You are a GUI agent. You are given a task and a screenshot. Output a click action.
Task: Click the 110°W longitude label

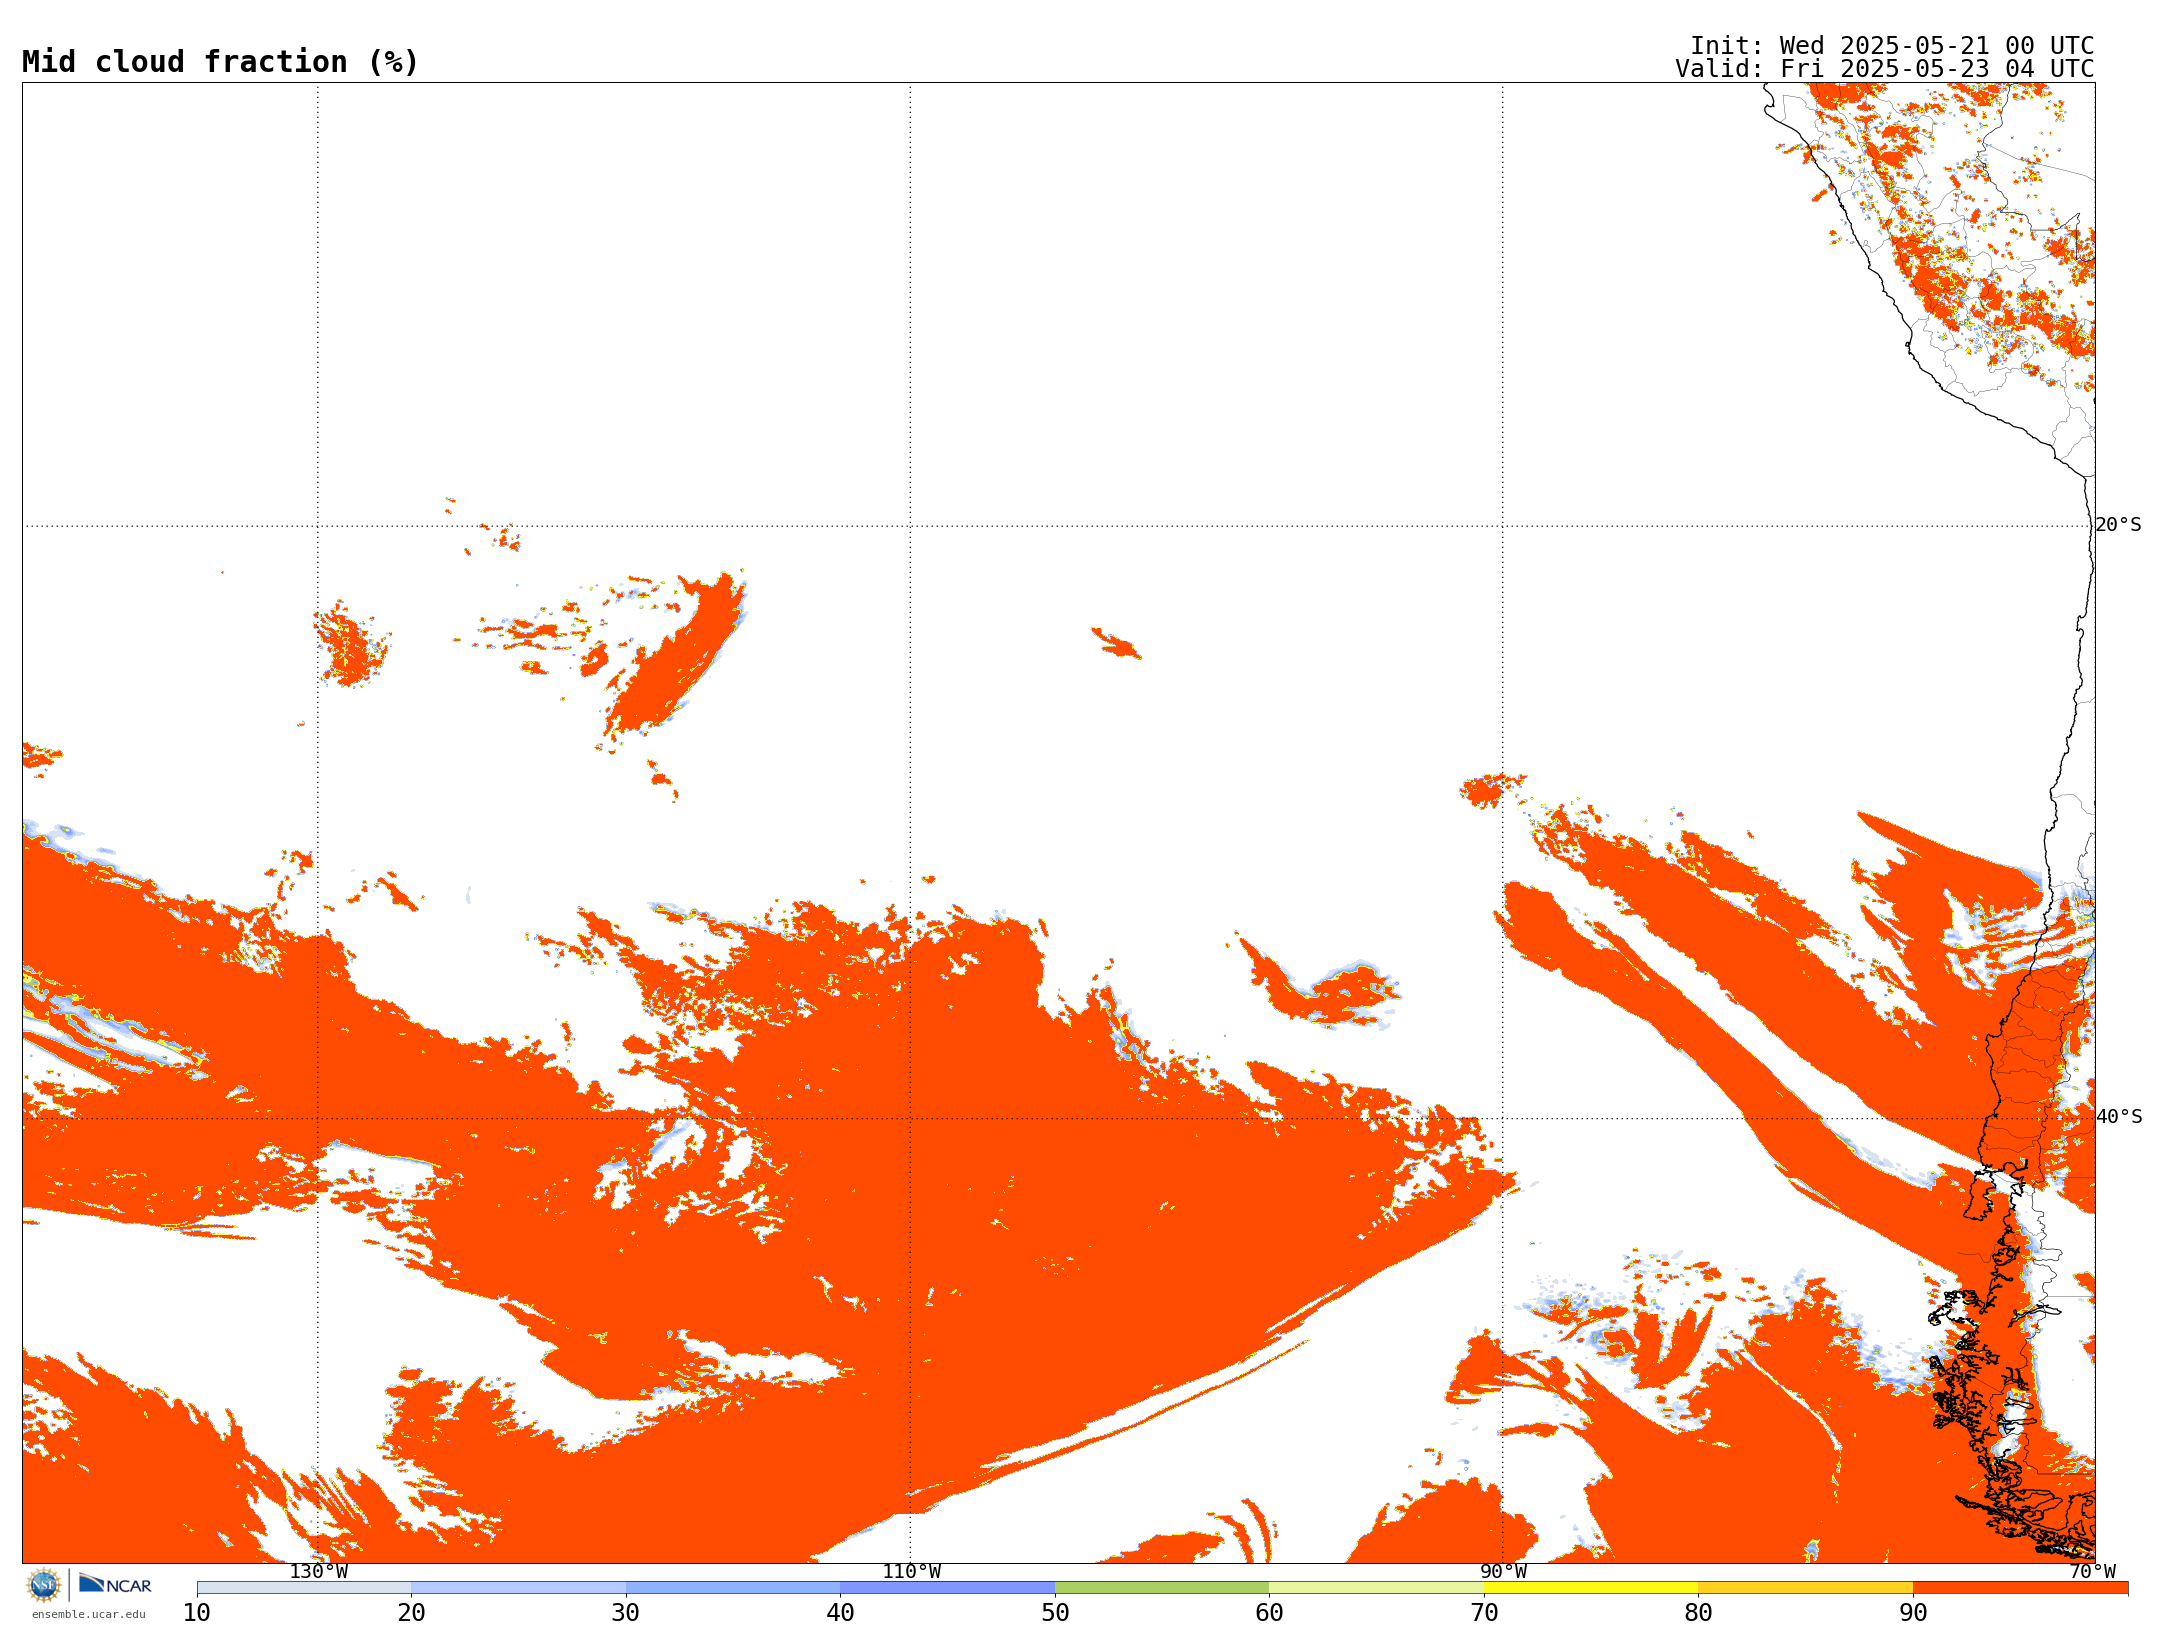(911, 1572)
